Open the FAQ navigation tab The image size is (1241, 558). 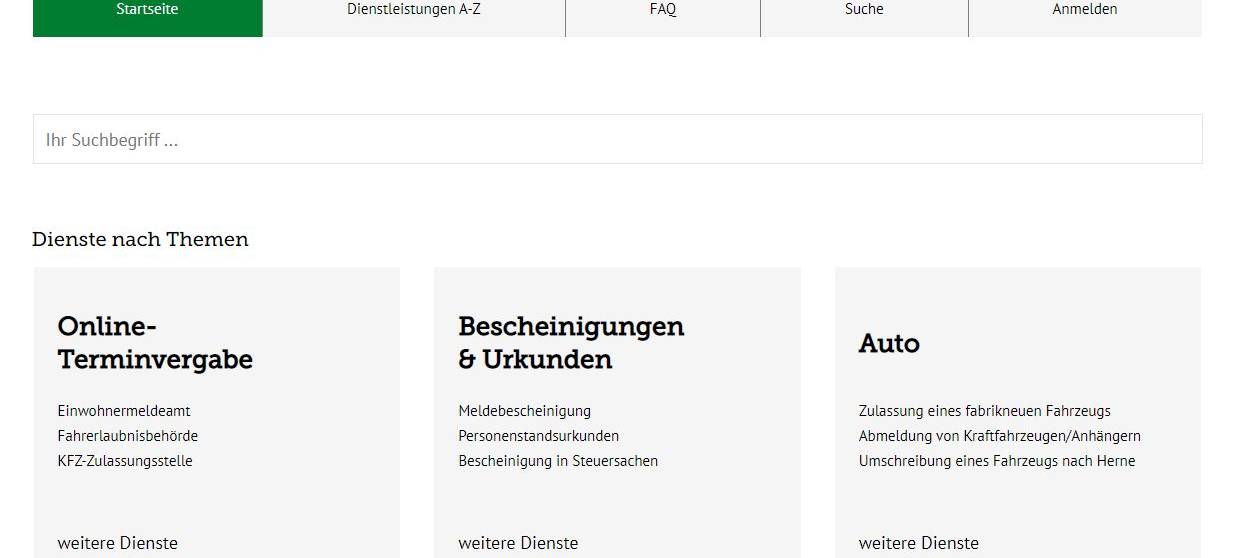[663, 10]
